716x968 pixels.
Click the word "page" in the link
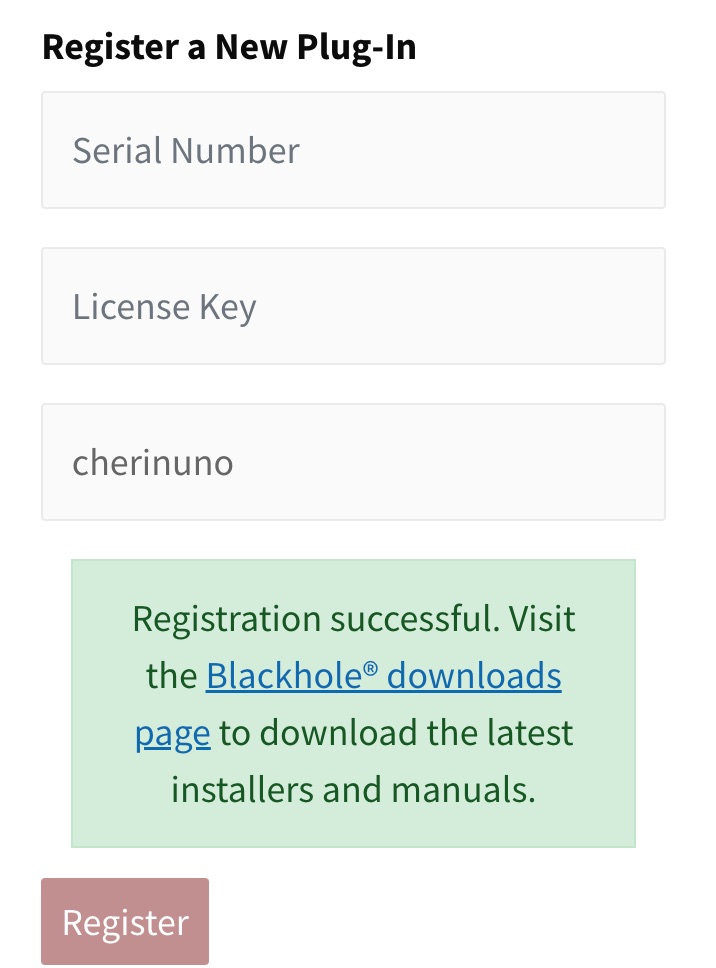click(x=172, y=734)
